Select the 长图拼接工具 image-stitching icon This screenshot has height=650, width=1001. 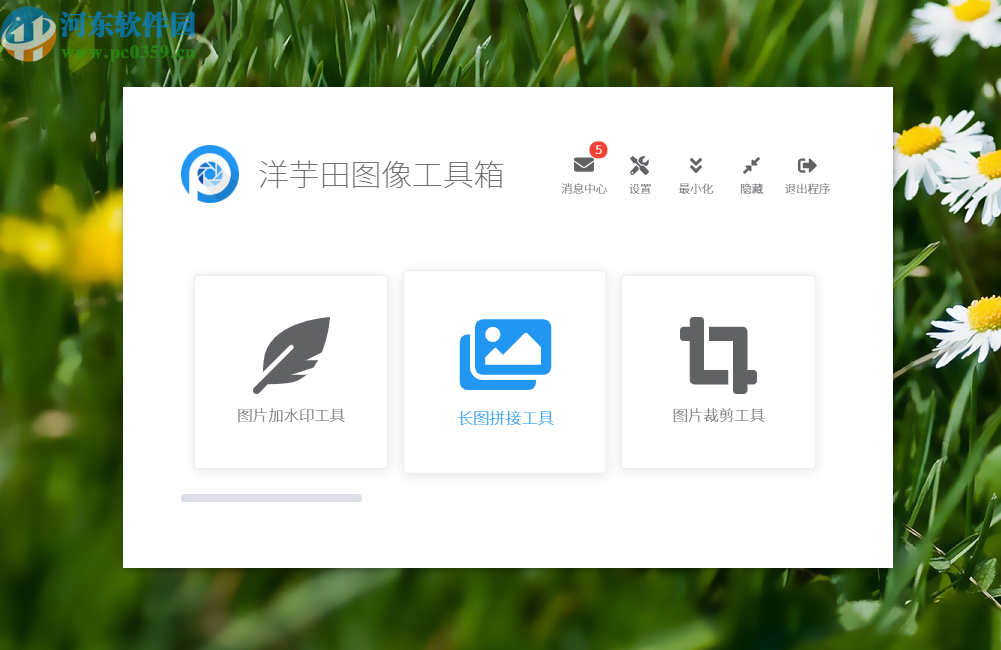click(505, 354)
